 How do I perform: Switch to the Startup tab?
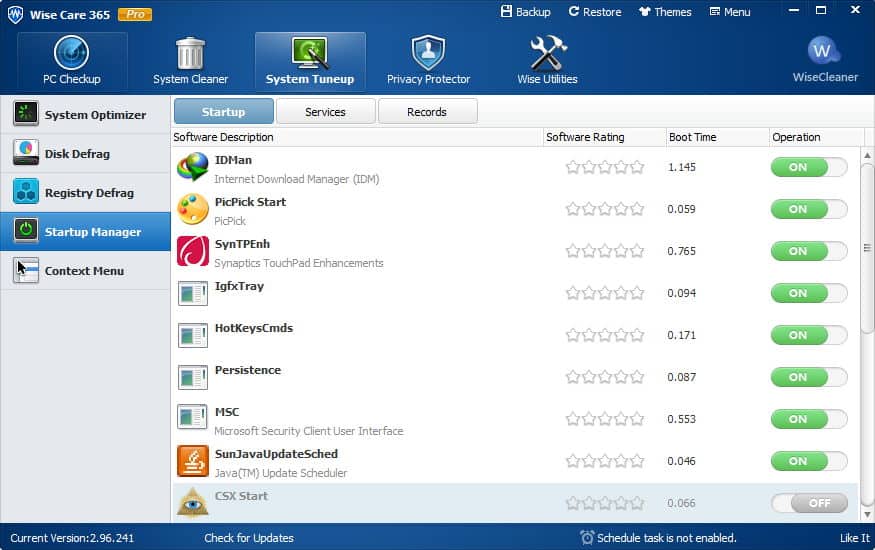point(224,112)
